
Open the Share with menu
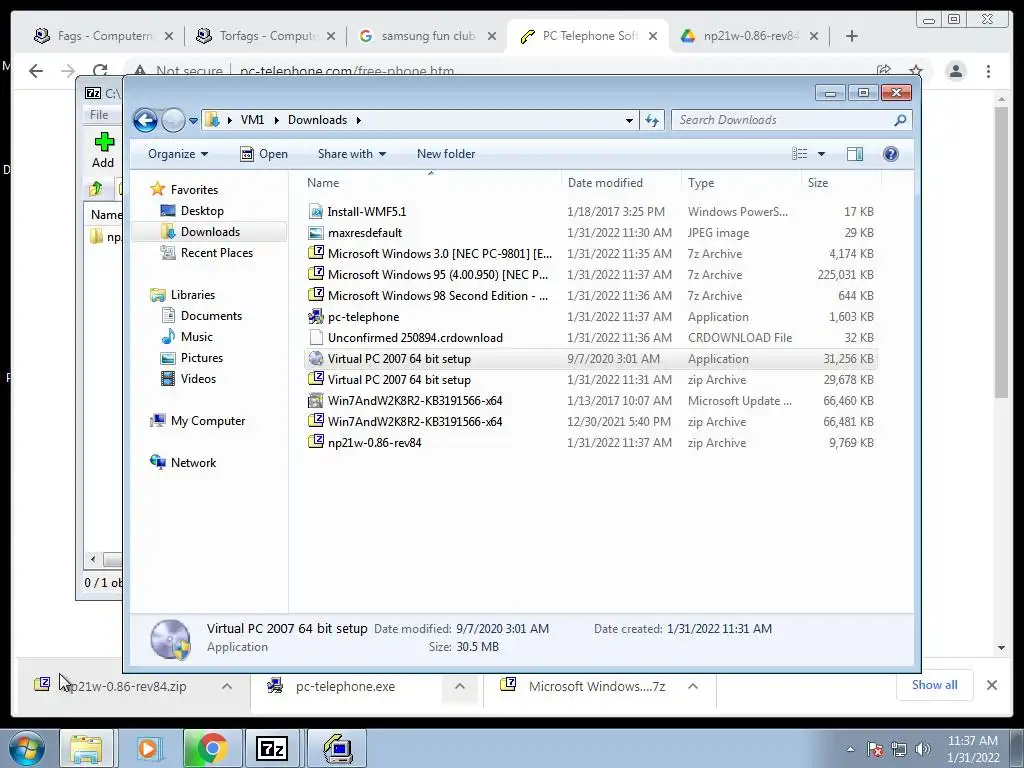pyautogui.click(x=351, y=154)
